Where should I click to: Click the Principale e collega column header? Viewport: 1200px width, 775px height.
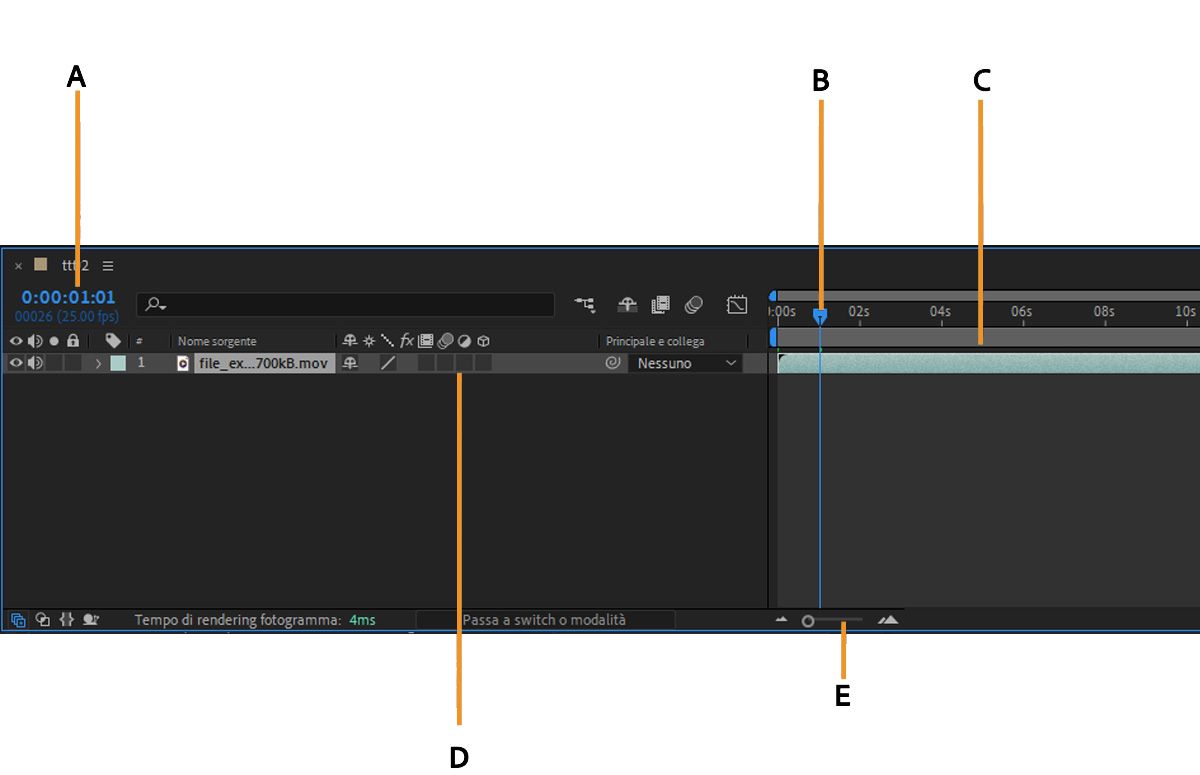[x=655, y=341]
